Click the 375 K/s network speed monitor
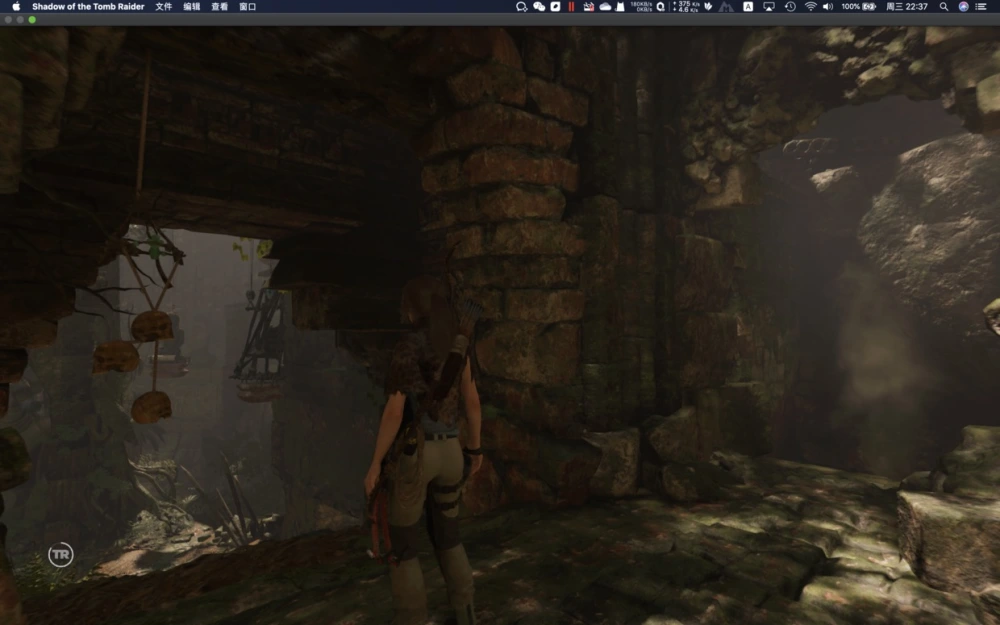 686,6
